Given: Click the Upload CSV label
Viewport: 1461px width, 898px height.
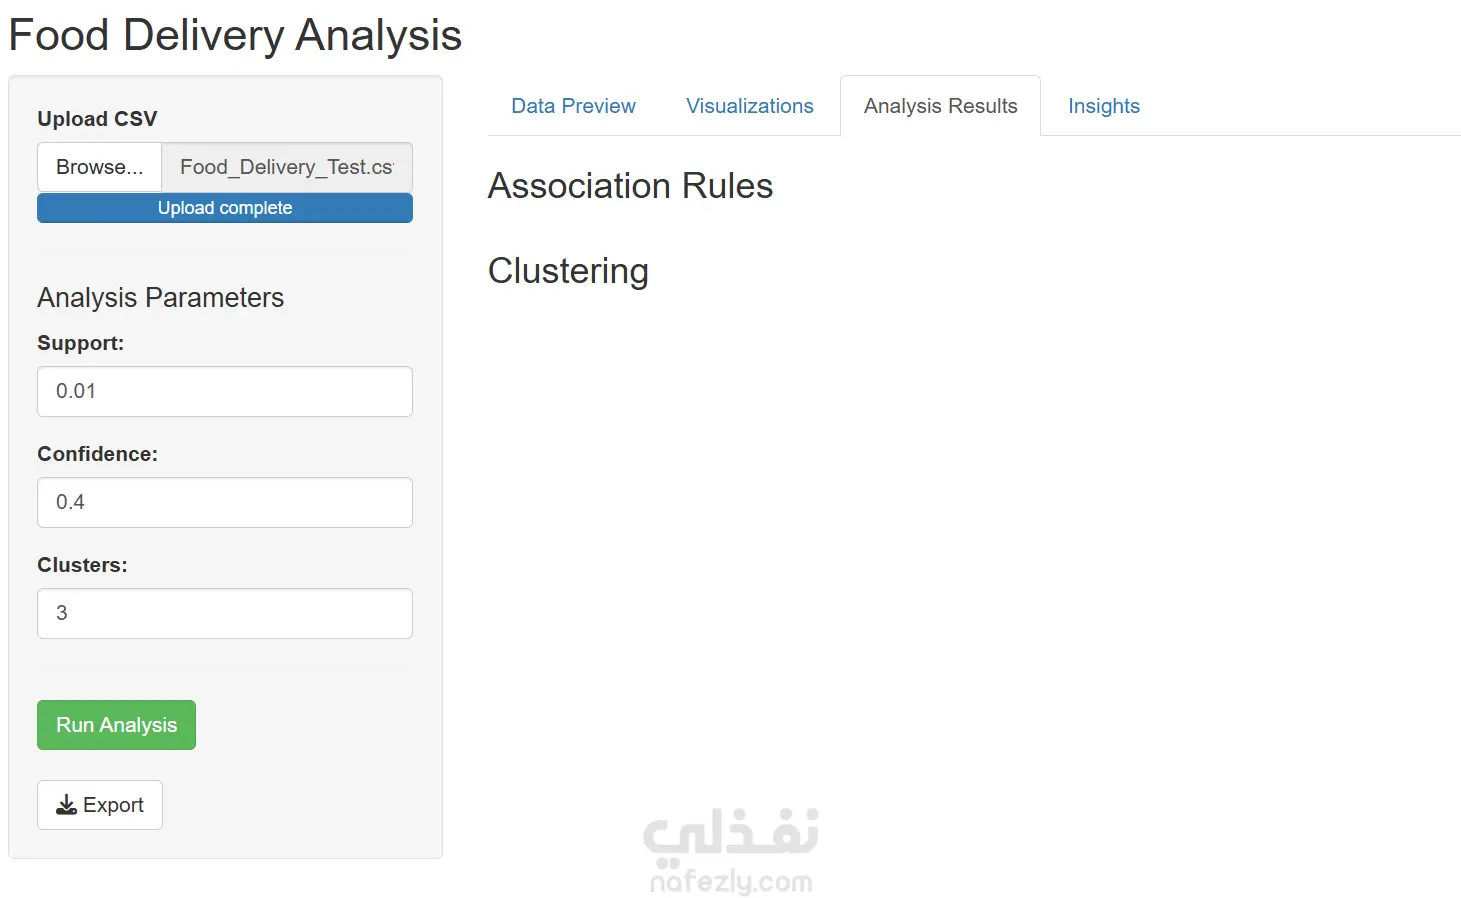Looking at the screenshot, I should coord(97,119).
